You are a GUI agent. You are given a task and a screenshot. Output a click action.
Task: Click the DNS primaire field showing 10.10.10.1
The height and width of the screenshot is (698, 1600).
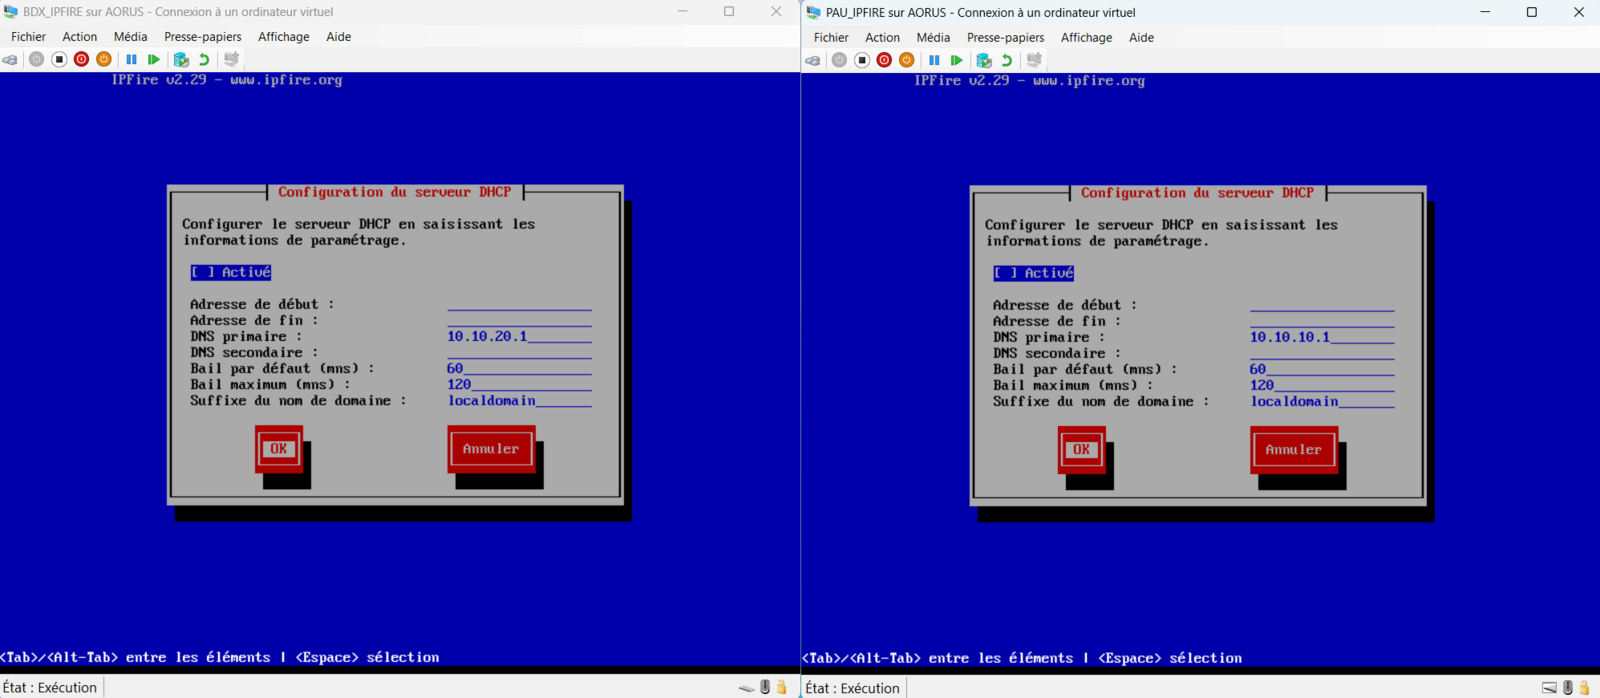(1321, 337)
